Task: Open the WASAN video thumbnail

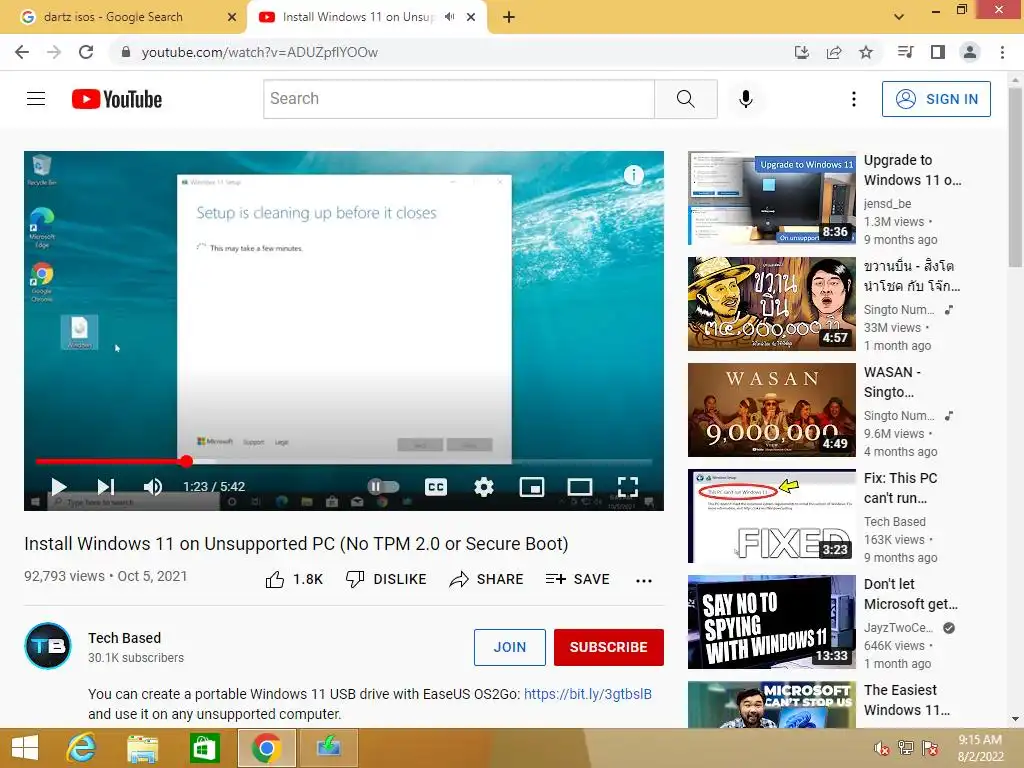Action: click(771, 409)
